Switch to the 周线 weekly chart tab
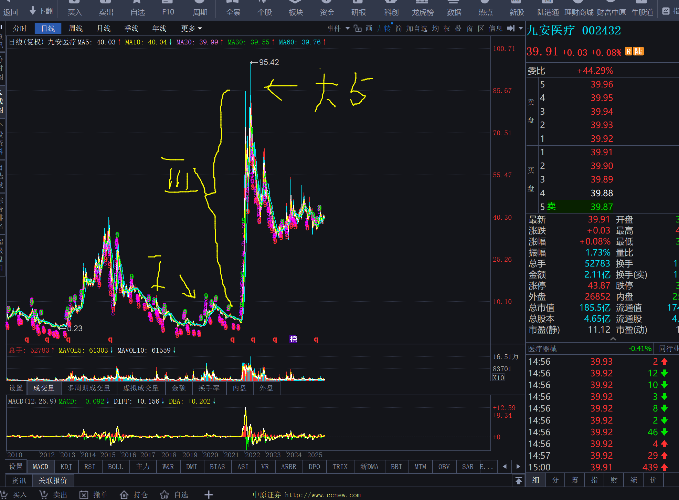The width and height of the screenshot is (679, 500). [x=75, y=29]
